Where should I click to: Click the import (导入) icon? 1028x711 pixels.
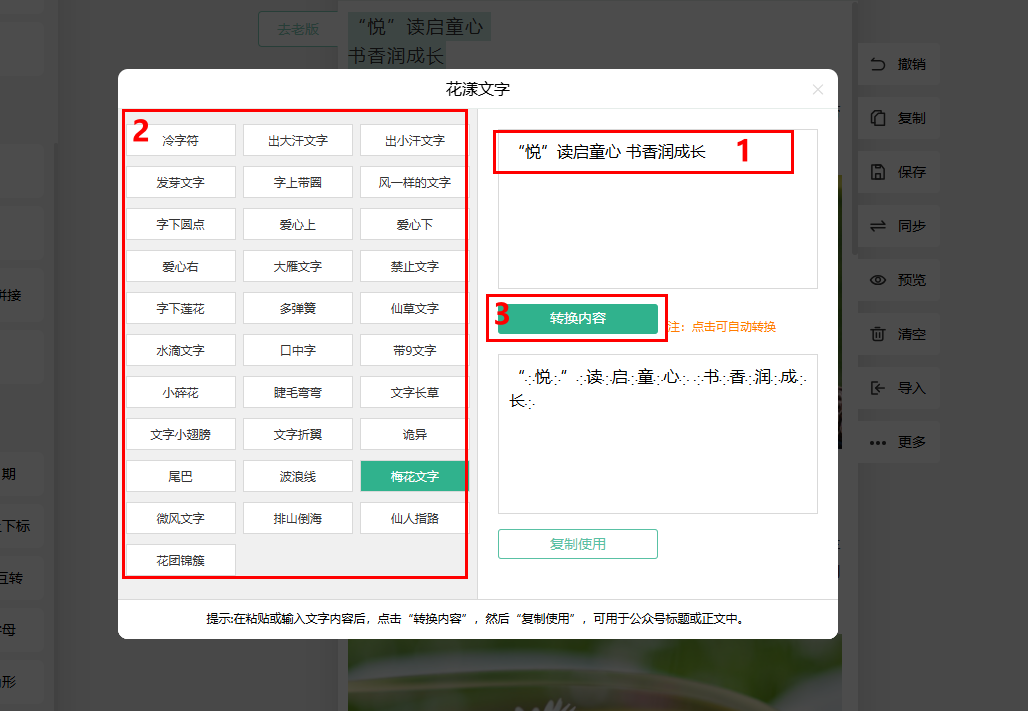[878, 388]
